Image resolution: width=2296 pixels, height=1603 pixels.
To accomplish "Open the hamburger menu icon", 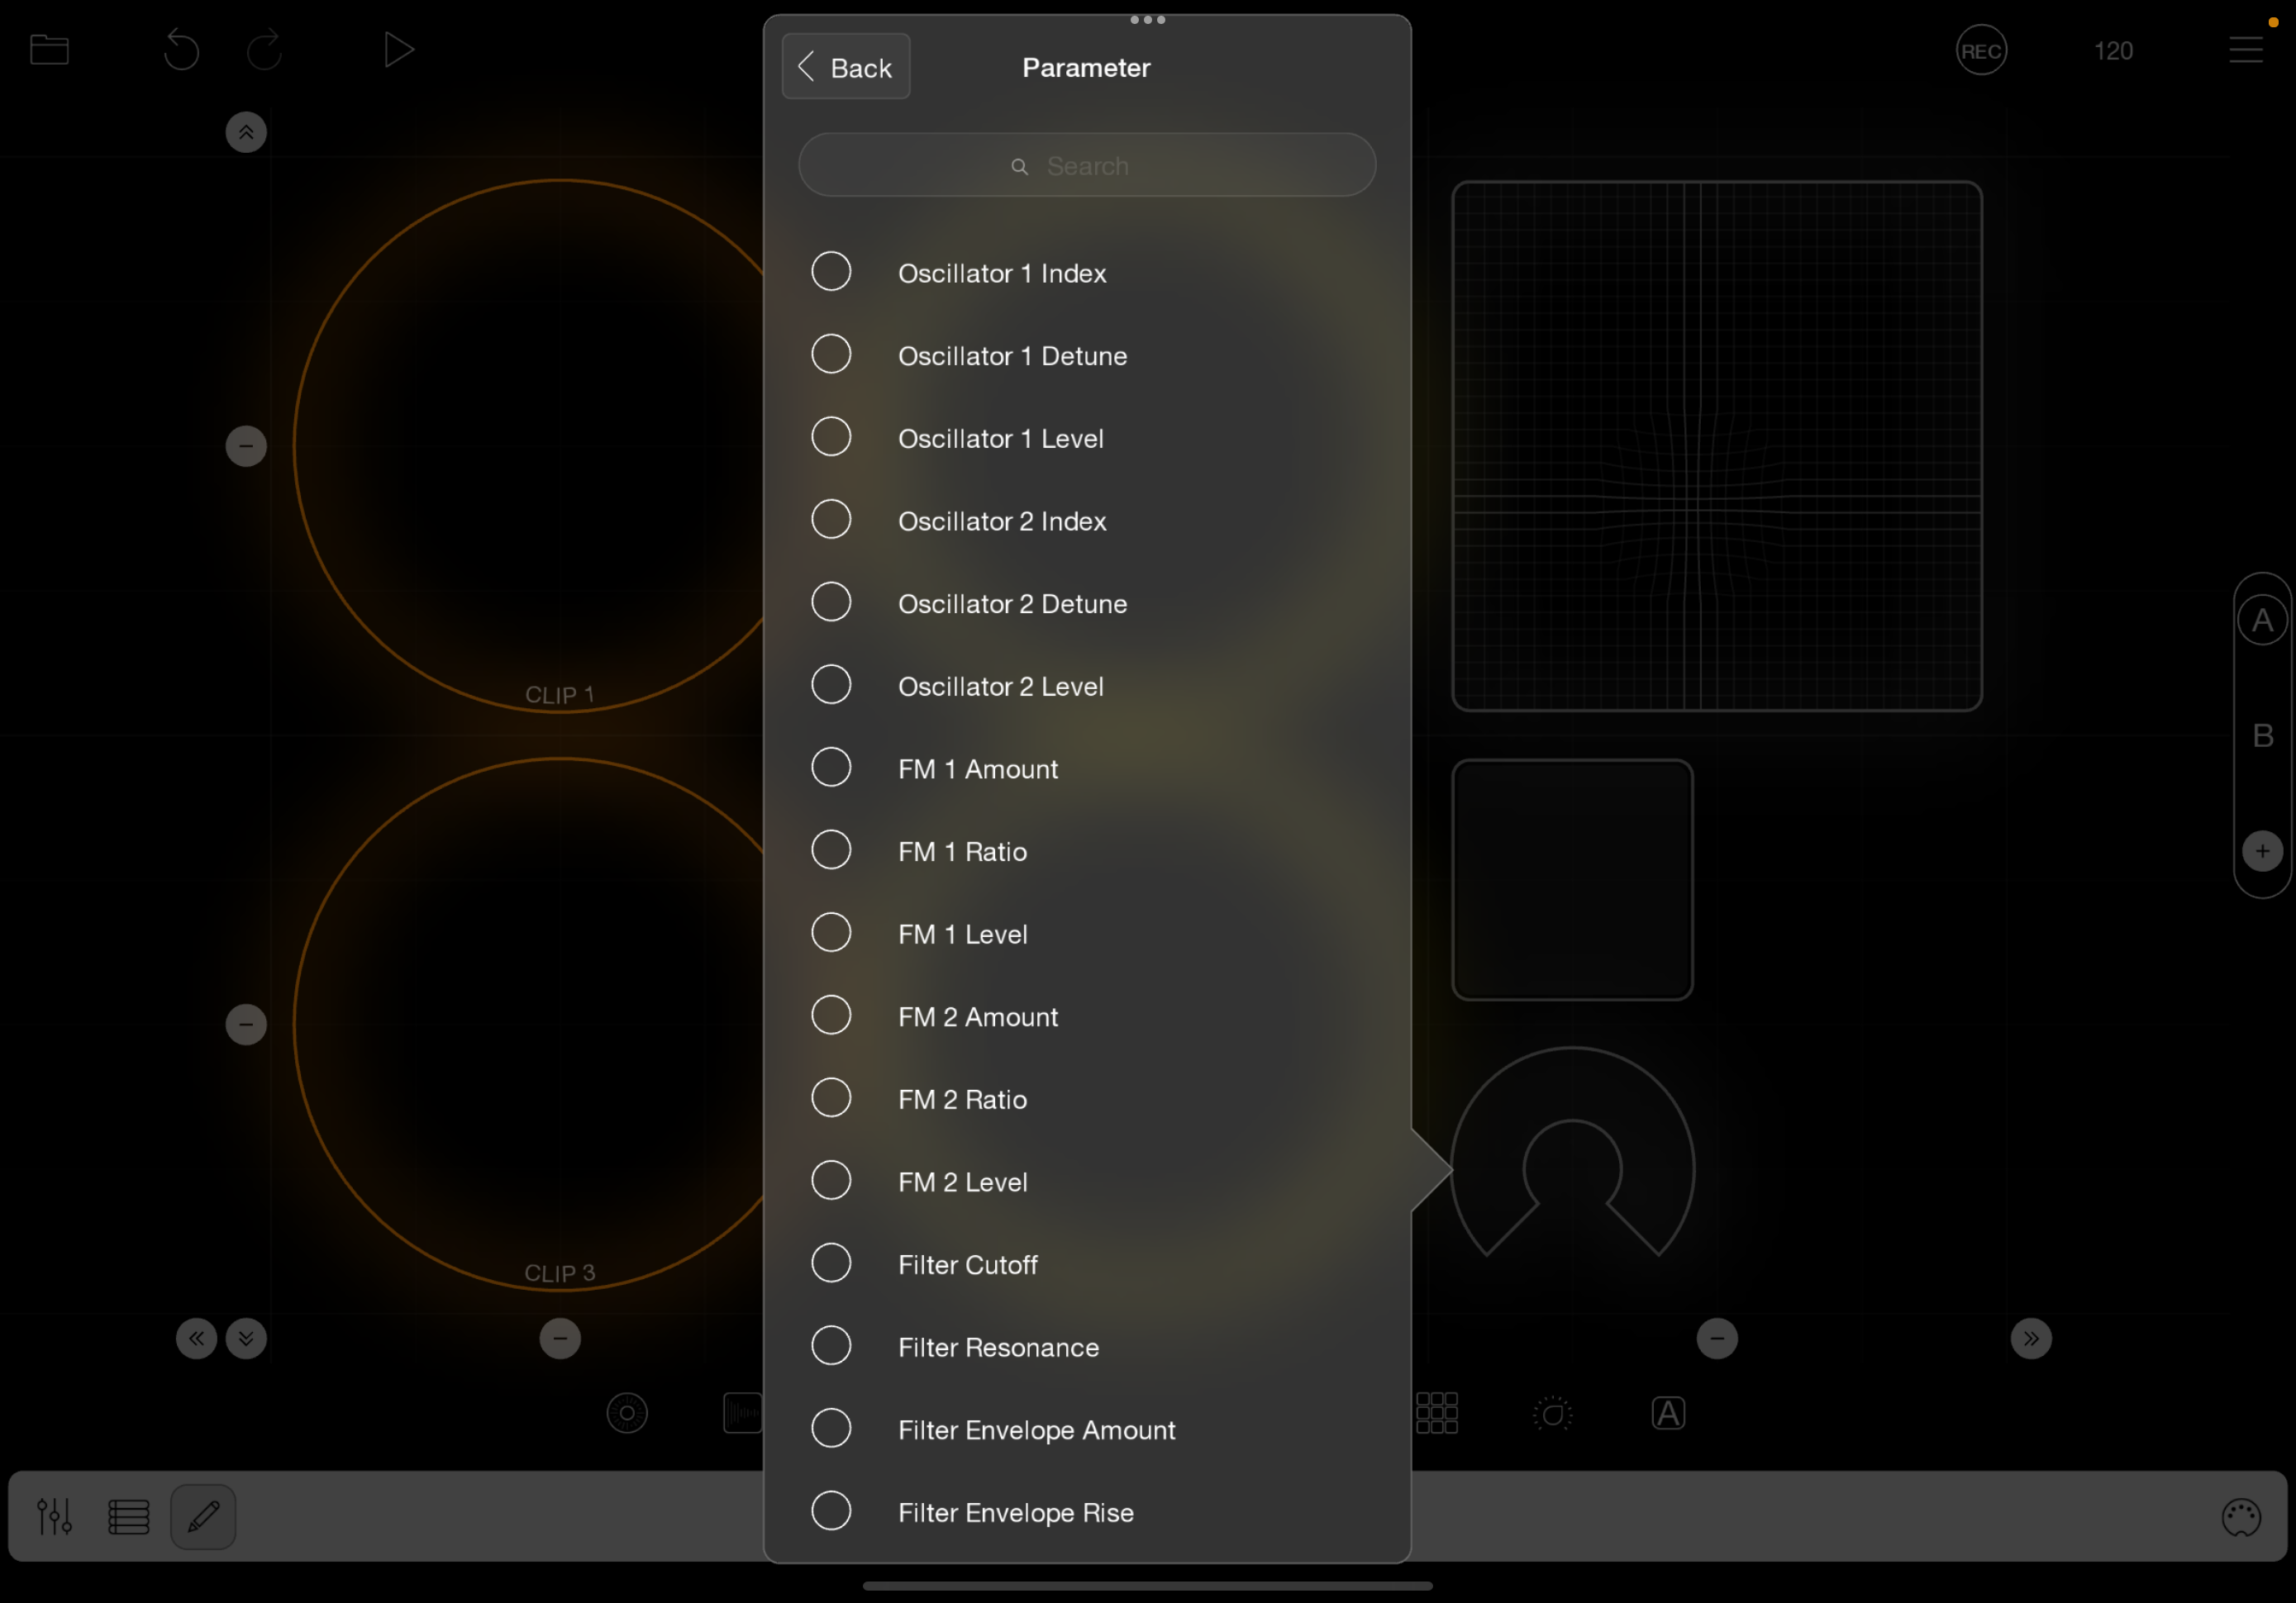I will pos(2245,50).
